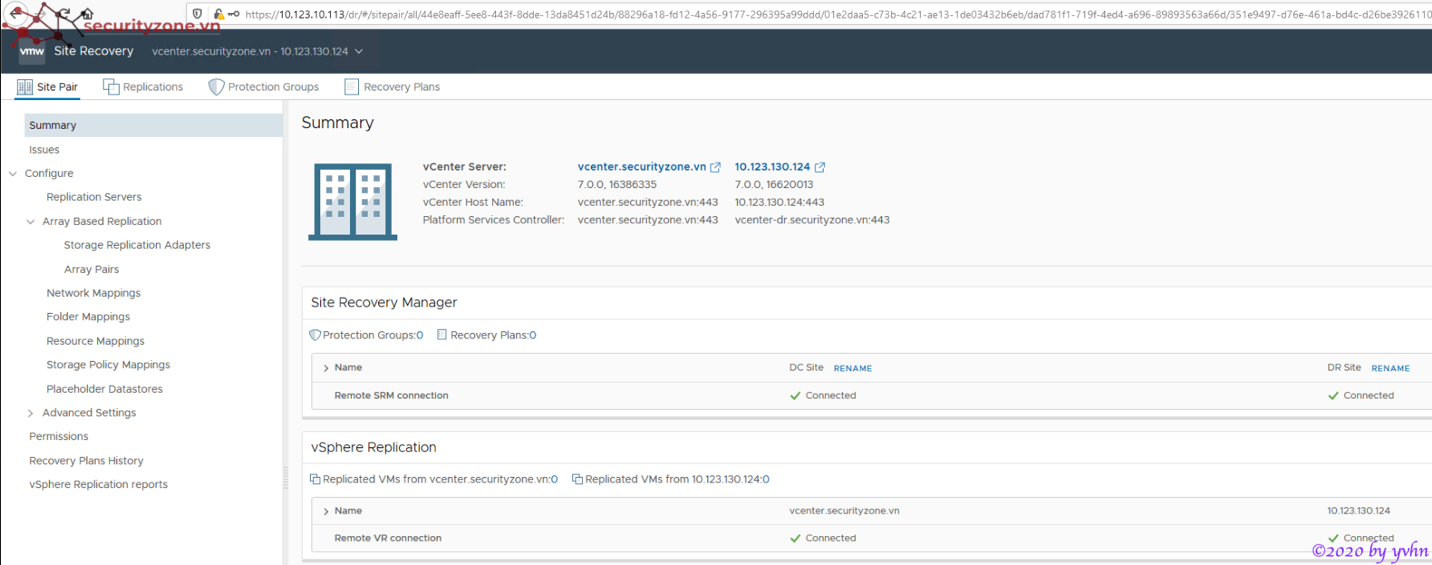Click the Replications tab icon
The height and width of the screenshot is (565, 1432).
coord(111,87)
